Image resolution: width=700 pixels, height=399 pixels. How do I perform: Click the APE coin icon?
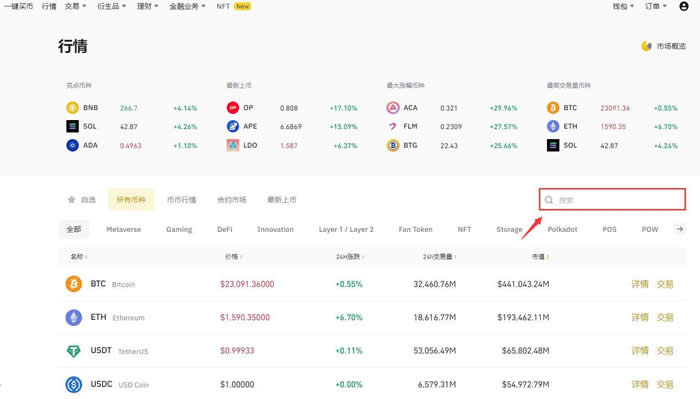click(x=233, y=126)
